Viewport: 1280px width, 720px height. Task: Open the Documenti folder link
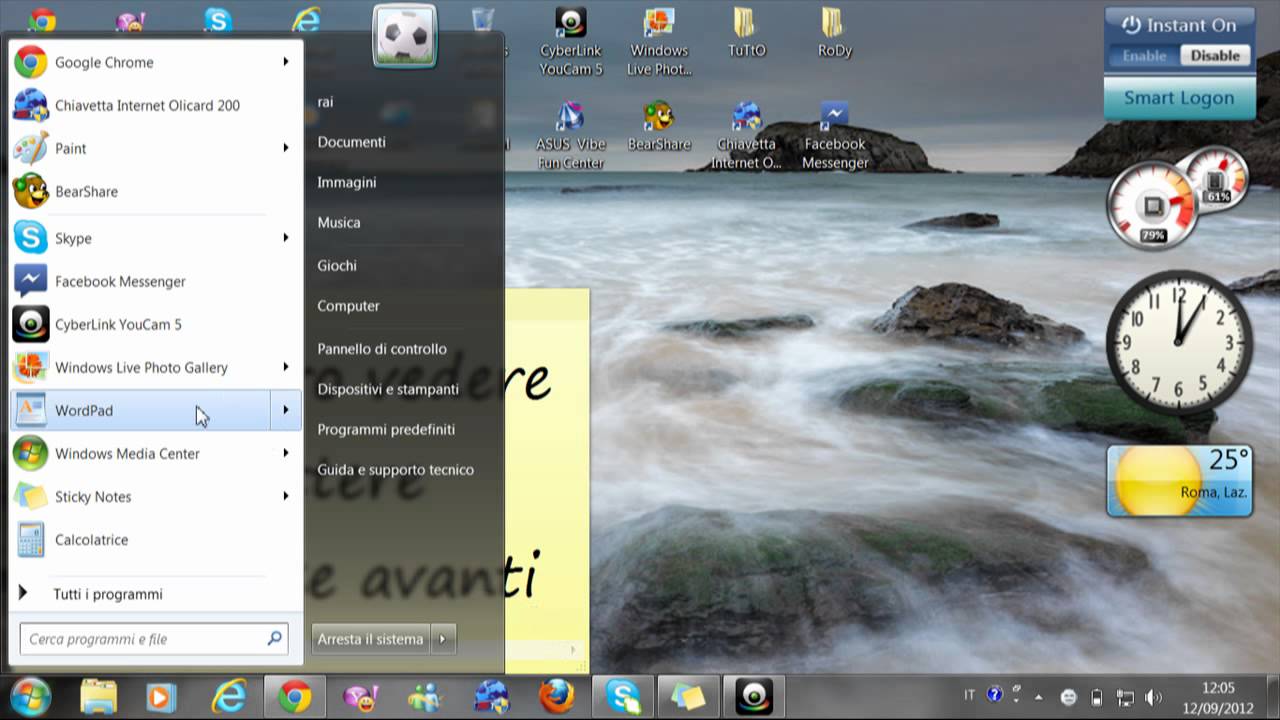(351, 142)
